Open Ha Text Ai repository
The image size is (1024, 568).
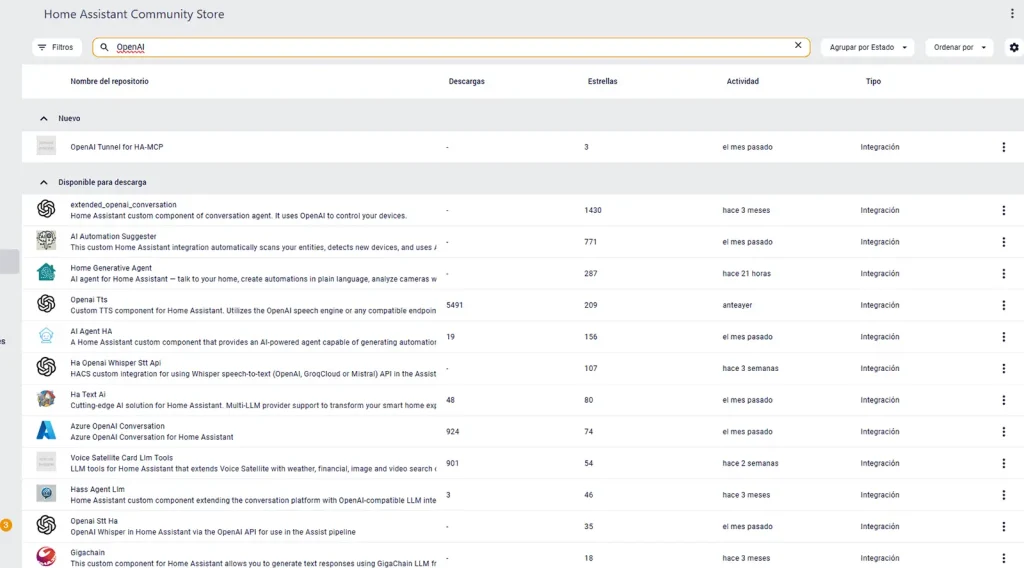pos(522,400)
